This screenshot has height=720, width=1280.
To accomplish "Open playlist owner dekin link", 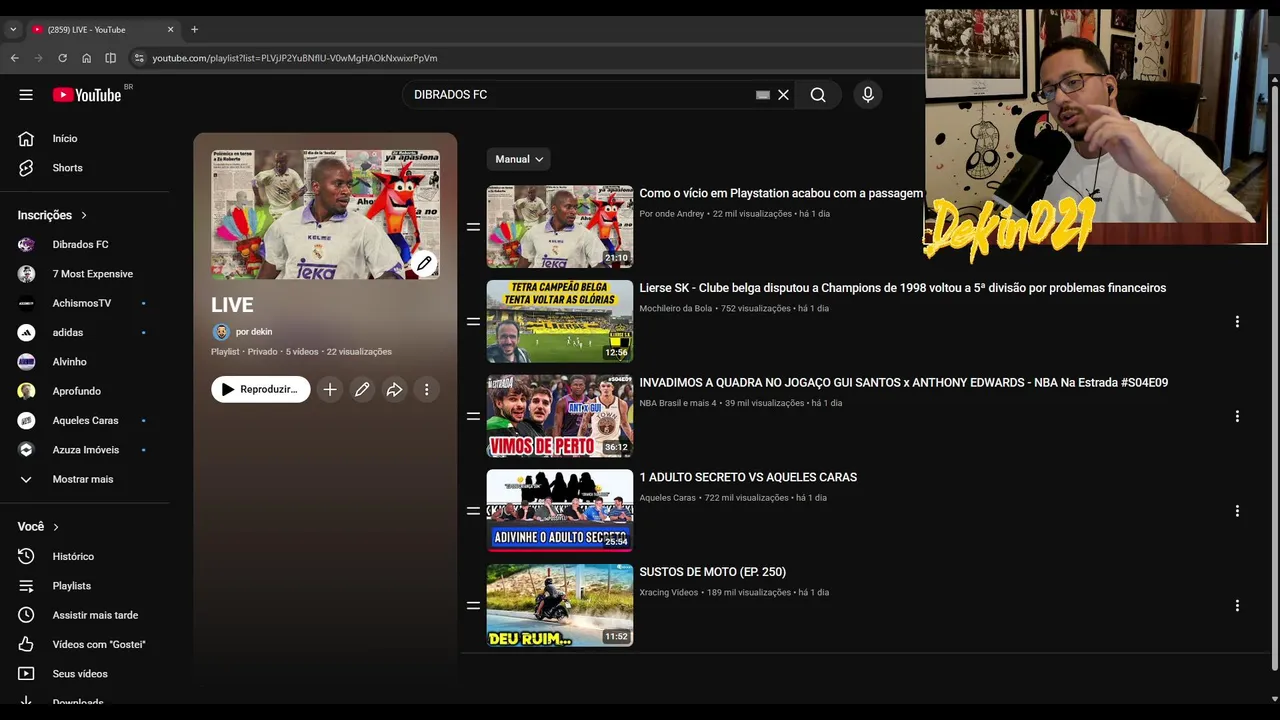I will pos(253,332).
